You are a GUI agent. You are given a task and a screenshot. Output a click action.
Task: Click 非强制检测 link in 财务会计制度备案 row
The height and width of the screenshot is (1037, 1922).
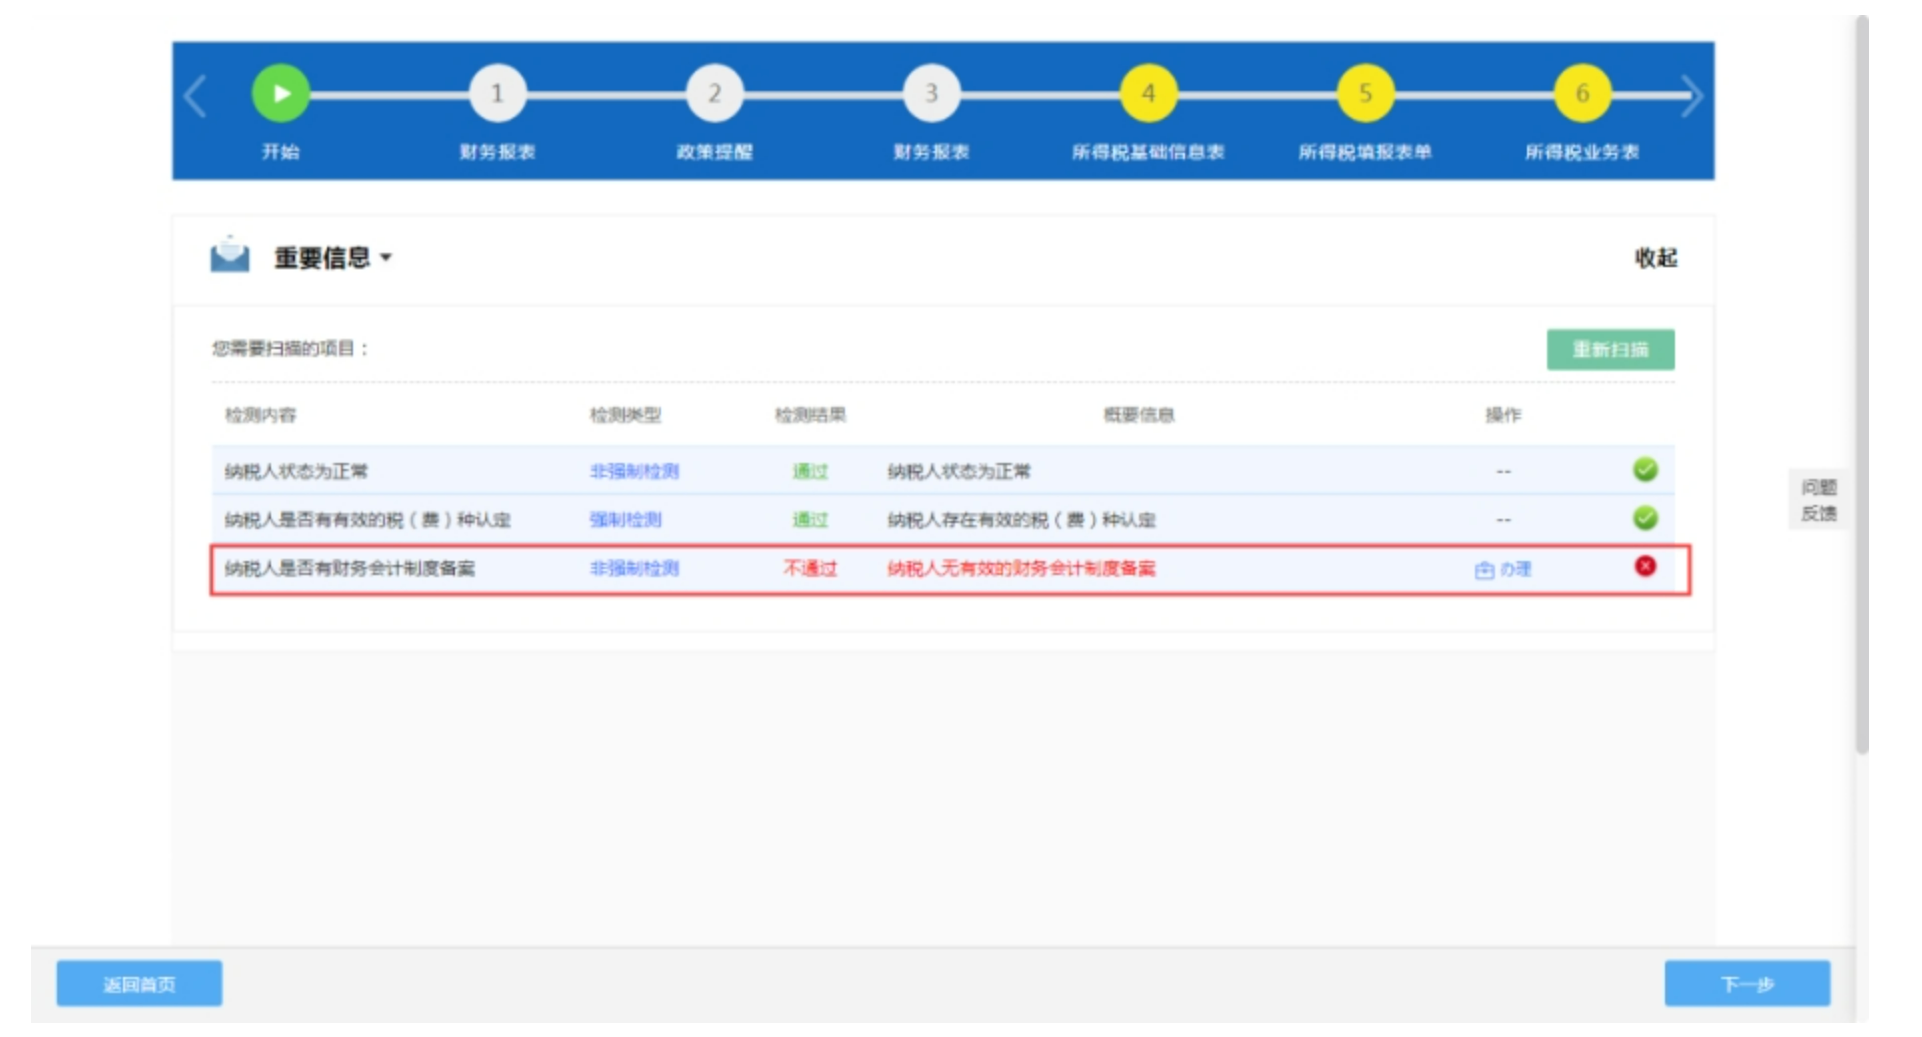click(x=634, y=568)
